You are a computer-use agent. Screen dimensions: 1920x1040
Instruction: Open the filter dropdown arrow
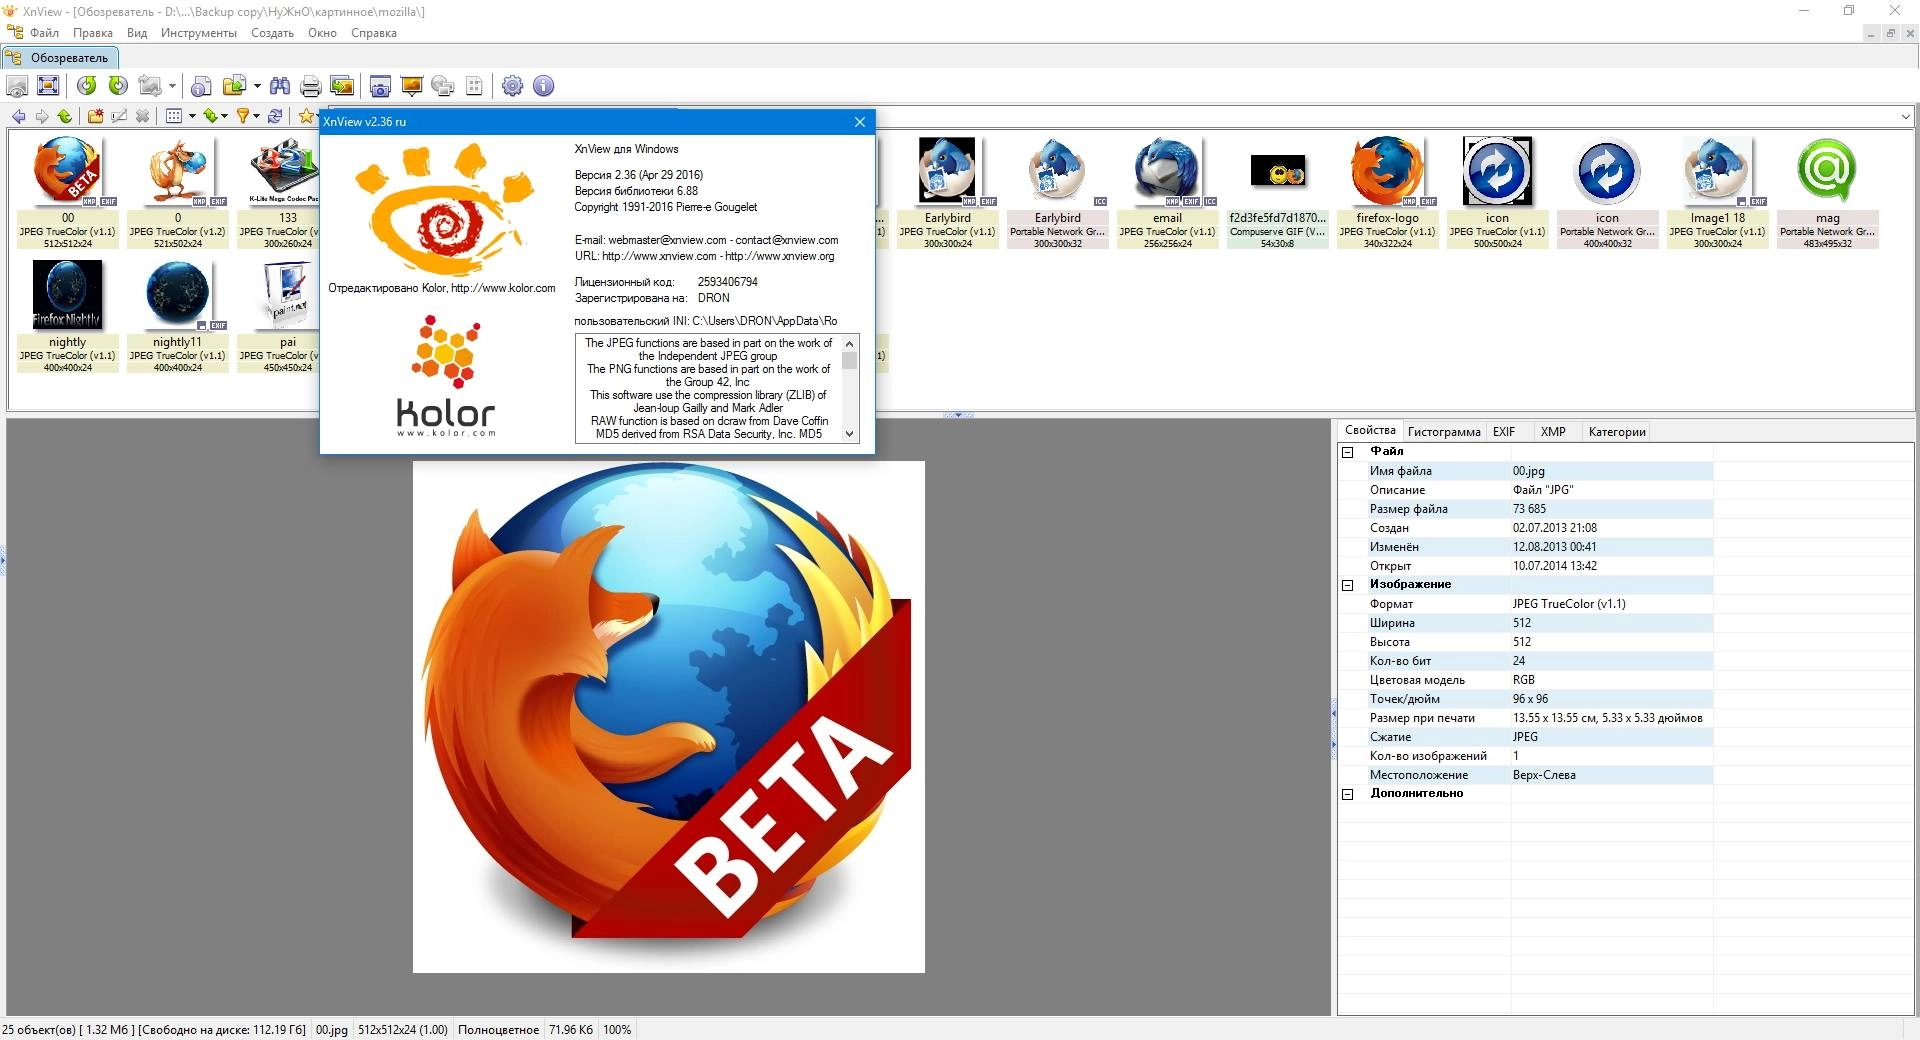(256, 116)
